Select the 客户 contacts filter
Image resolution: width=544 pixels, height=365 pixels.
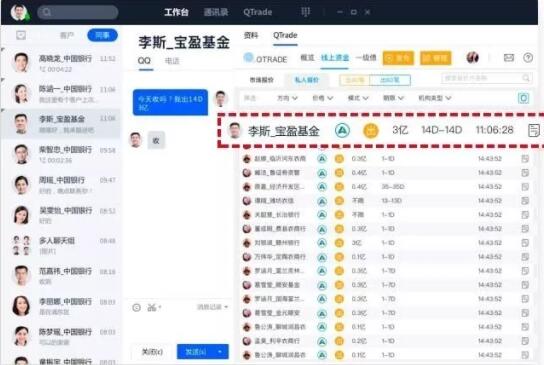click(x=67, y=35)
